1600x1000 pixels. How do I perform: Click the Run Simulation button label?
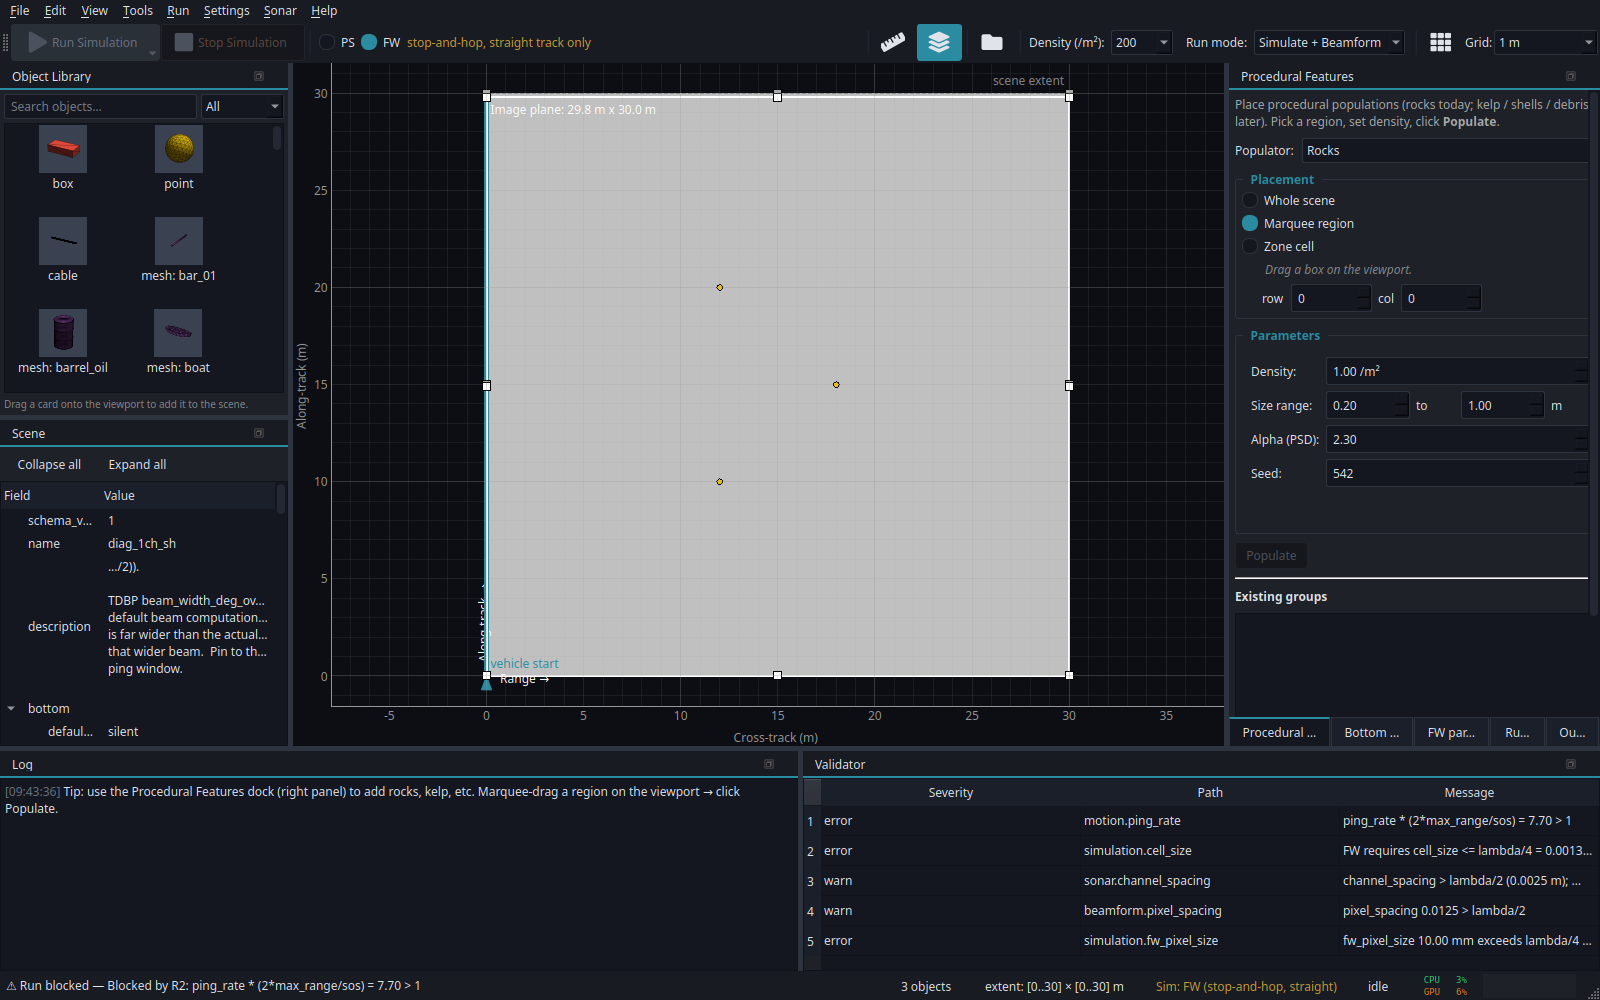coord(94,42)
